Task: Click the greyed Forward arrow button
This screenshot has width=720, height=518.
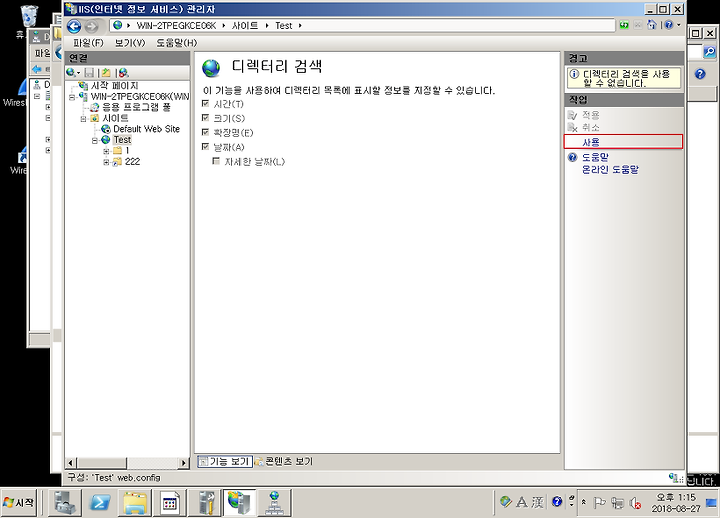Action: point(92,26)
